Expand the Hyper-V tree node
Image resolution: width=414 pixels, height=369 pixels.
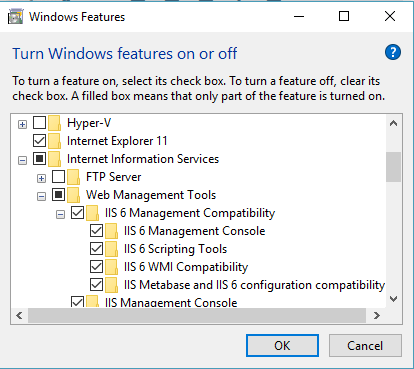tap(22, 125)
